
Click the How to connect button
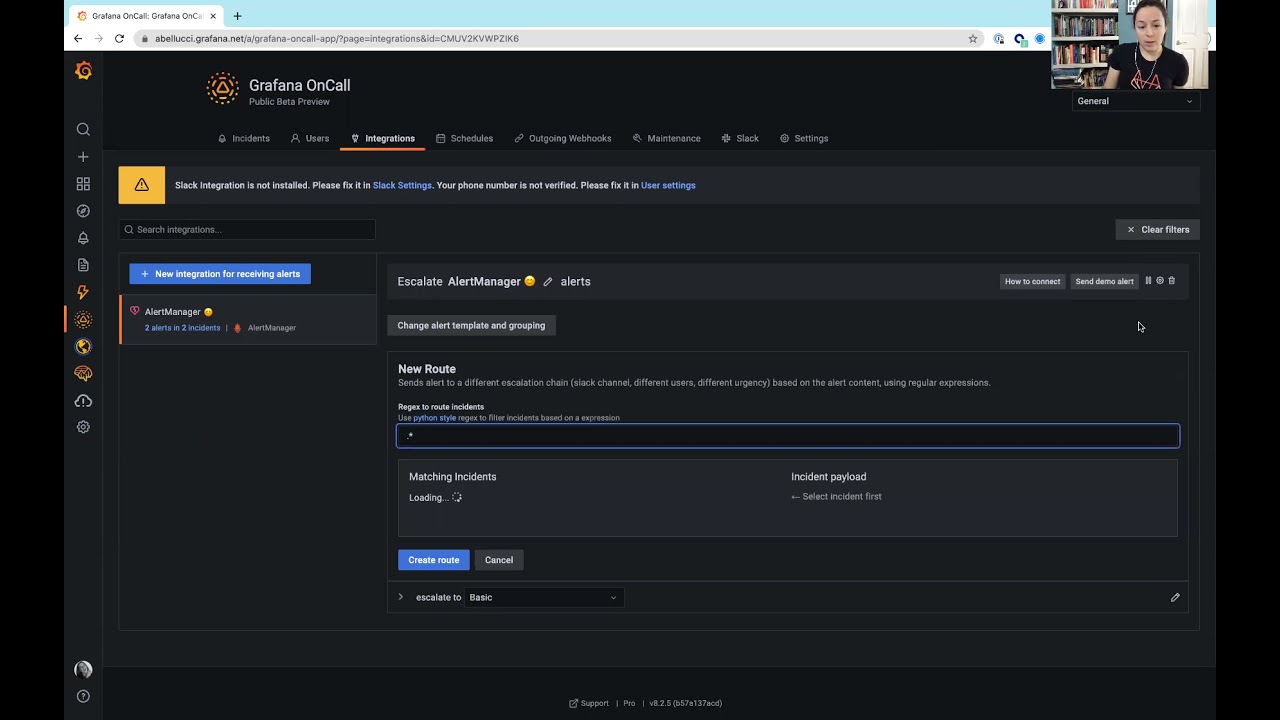(x=1032, y=282)
